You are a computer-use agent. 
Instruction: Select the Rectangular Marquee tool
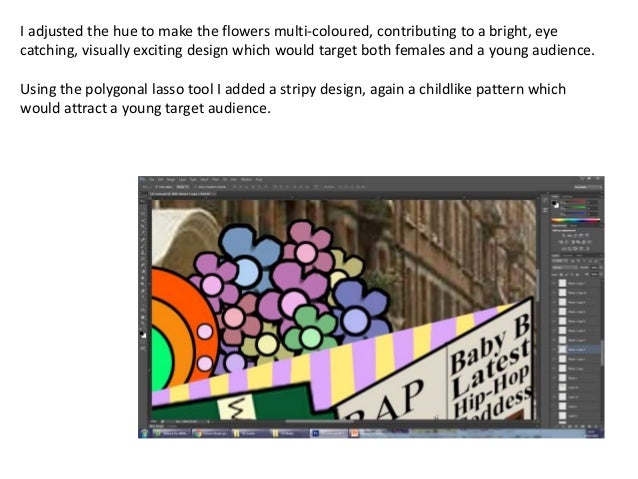click(x=143, y=207)
